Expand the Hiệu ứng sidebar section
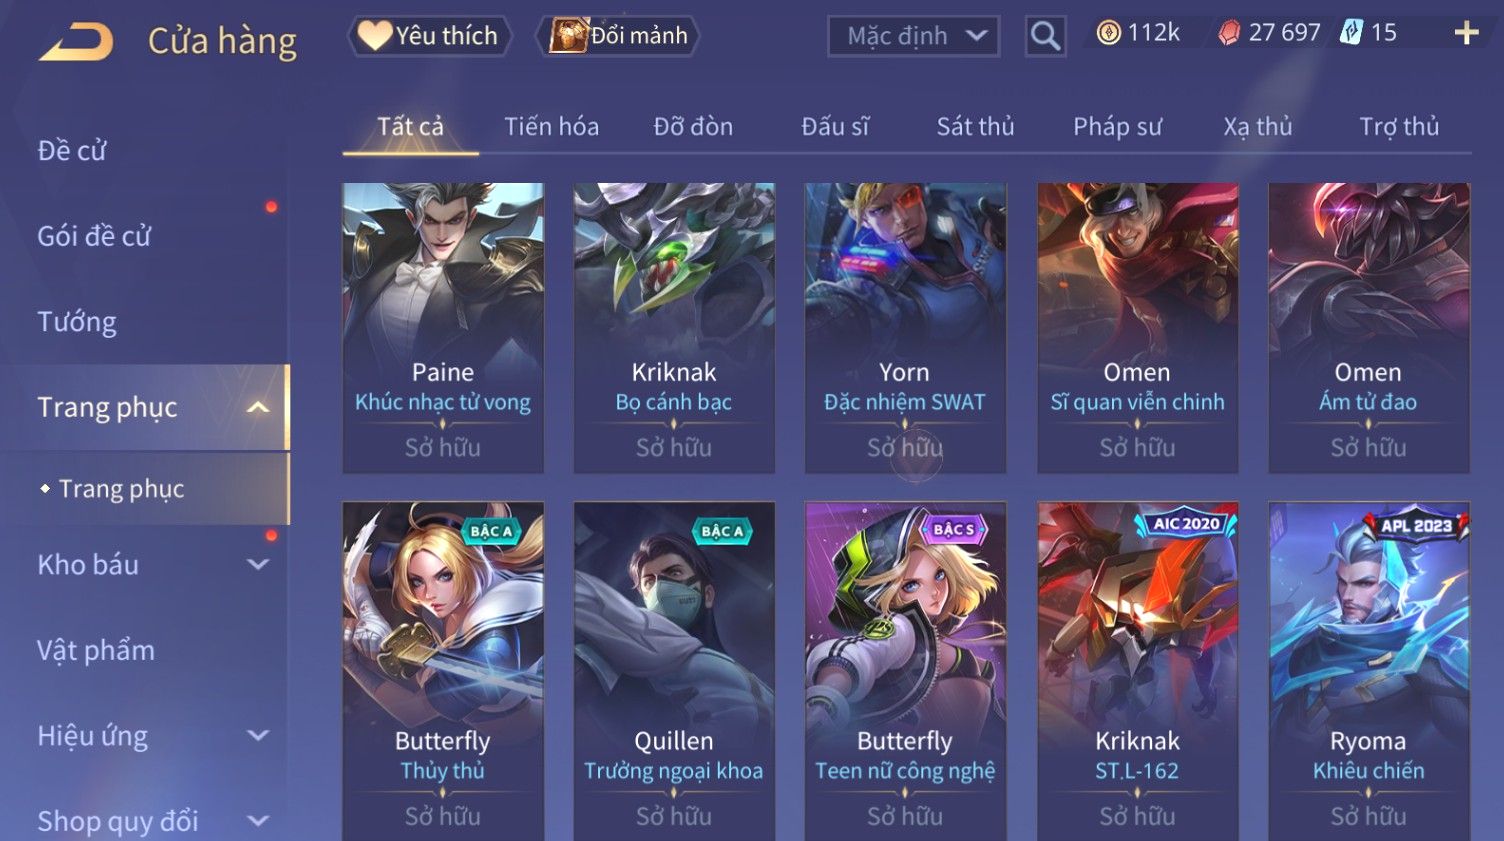This screenshot has width=1504, height=841. coord(258,736)
